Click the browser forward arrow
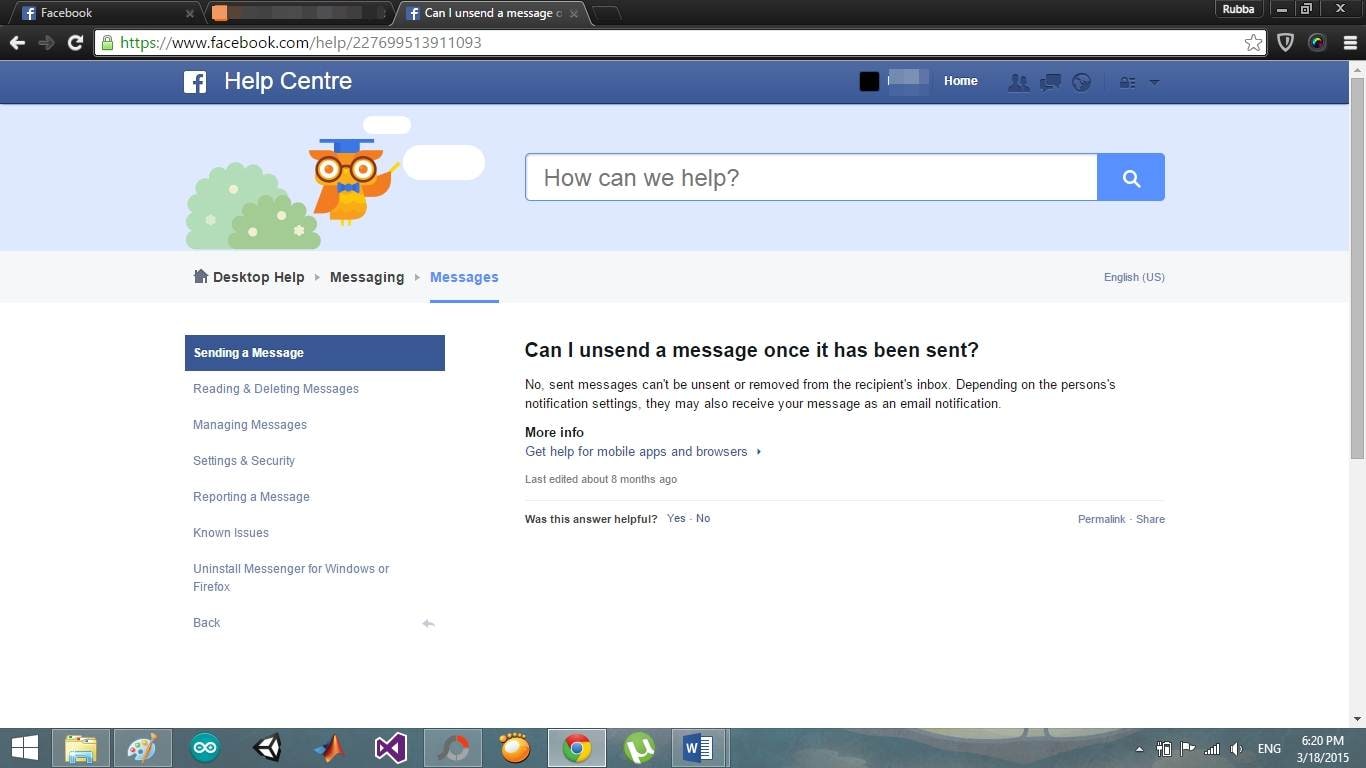Image resolution: width=1366 pixels, height=768 pixels. pyautogui.click(x=46, y=43)
